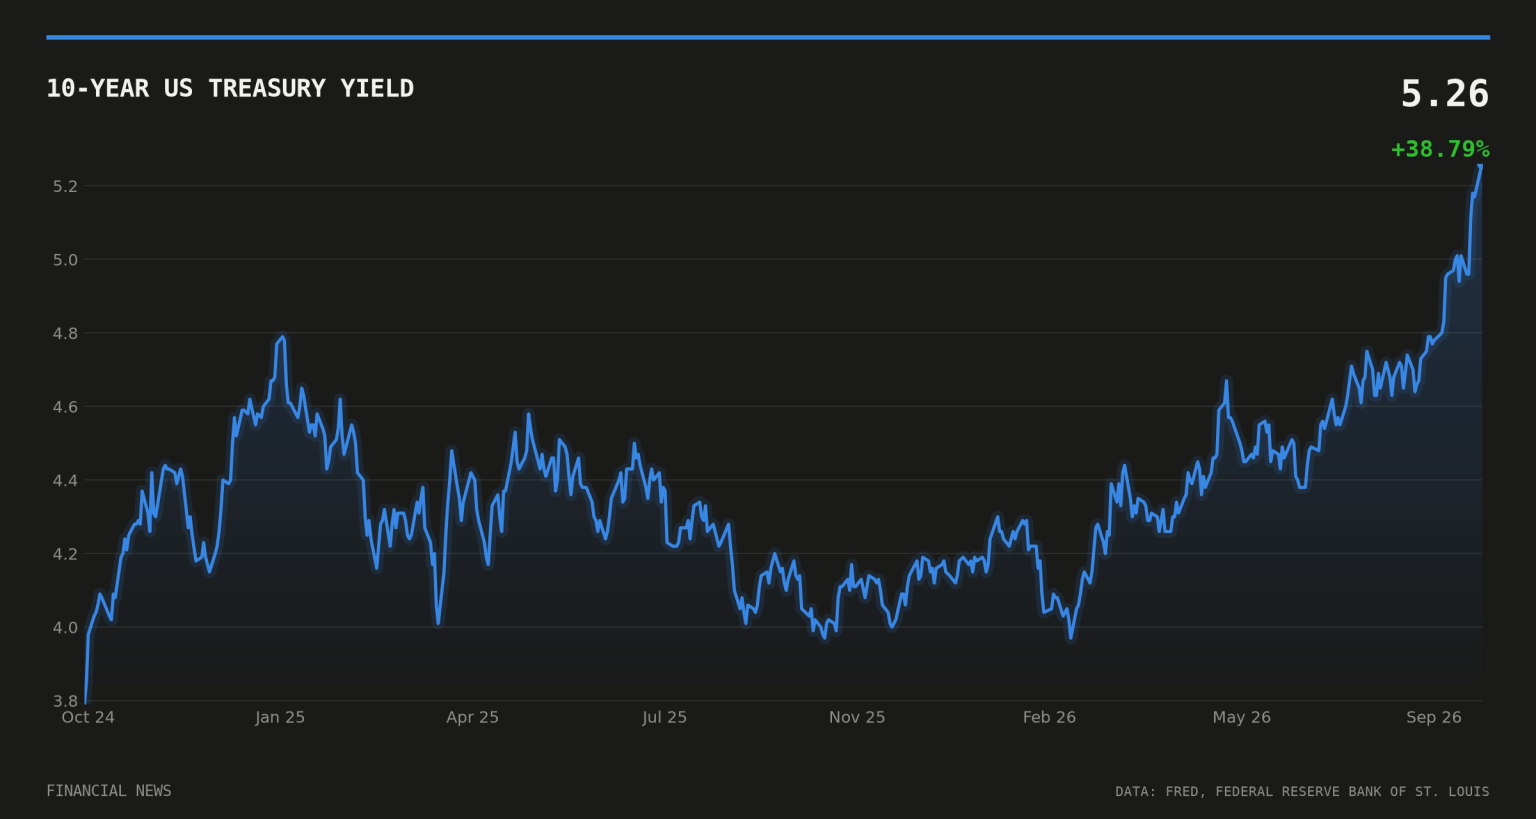
Task: Click the FRED data source credit
Action: [1302, 792]
